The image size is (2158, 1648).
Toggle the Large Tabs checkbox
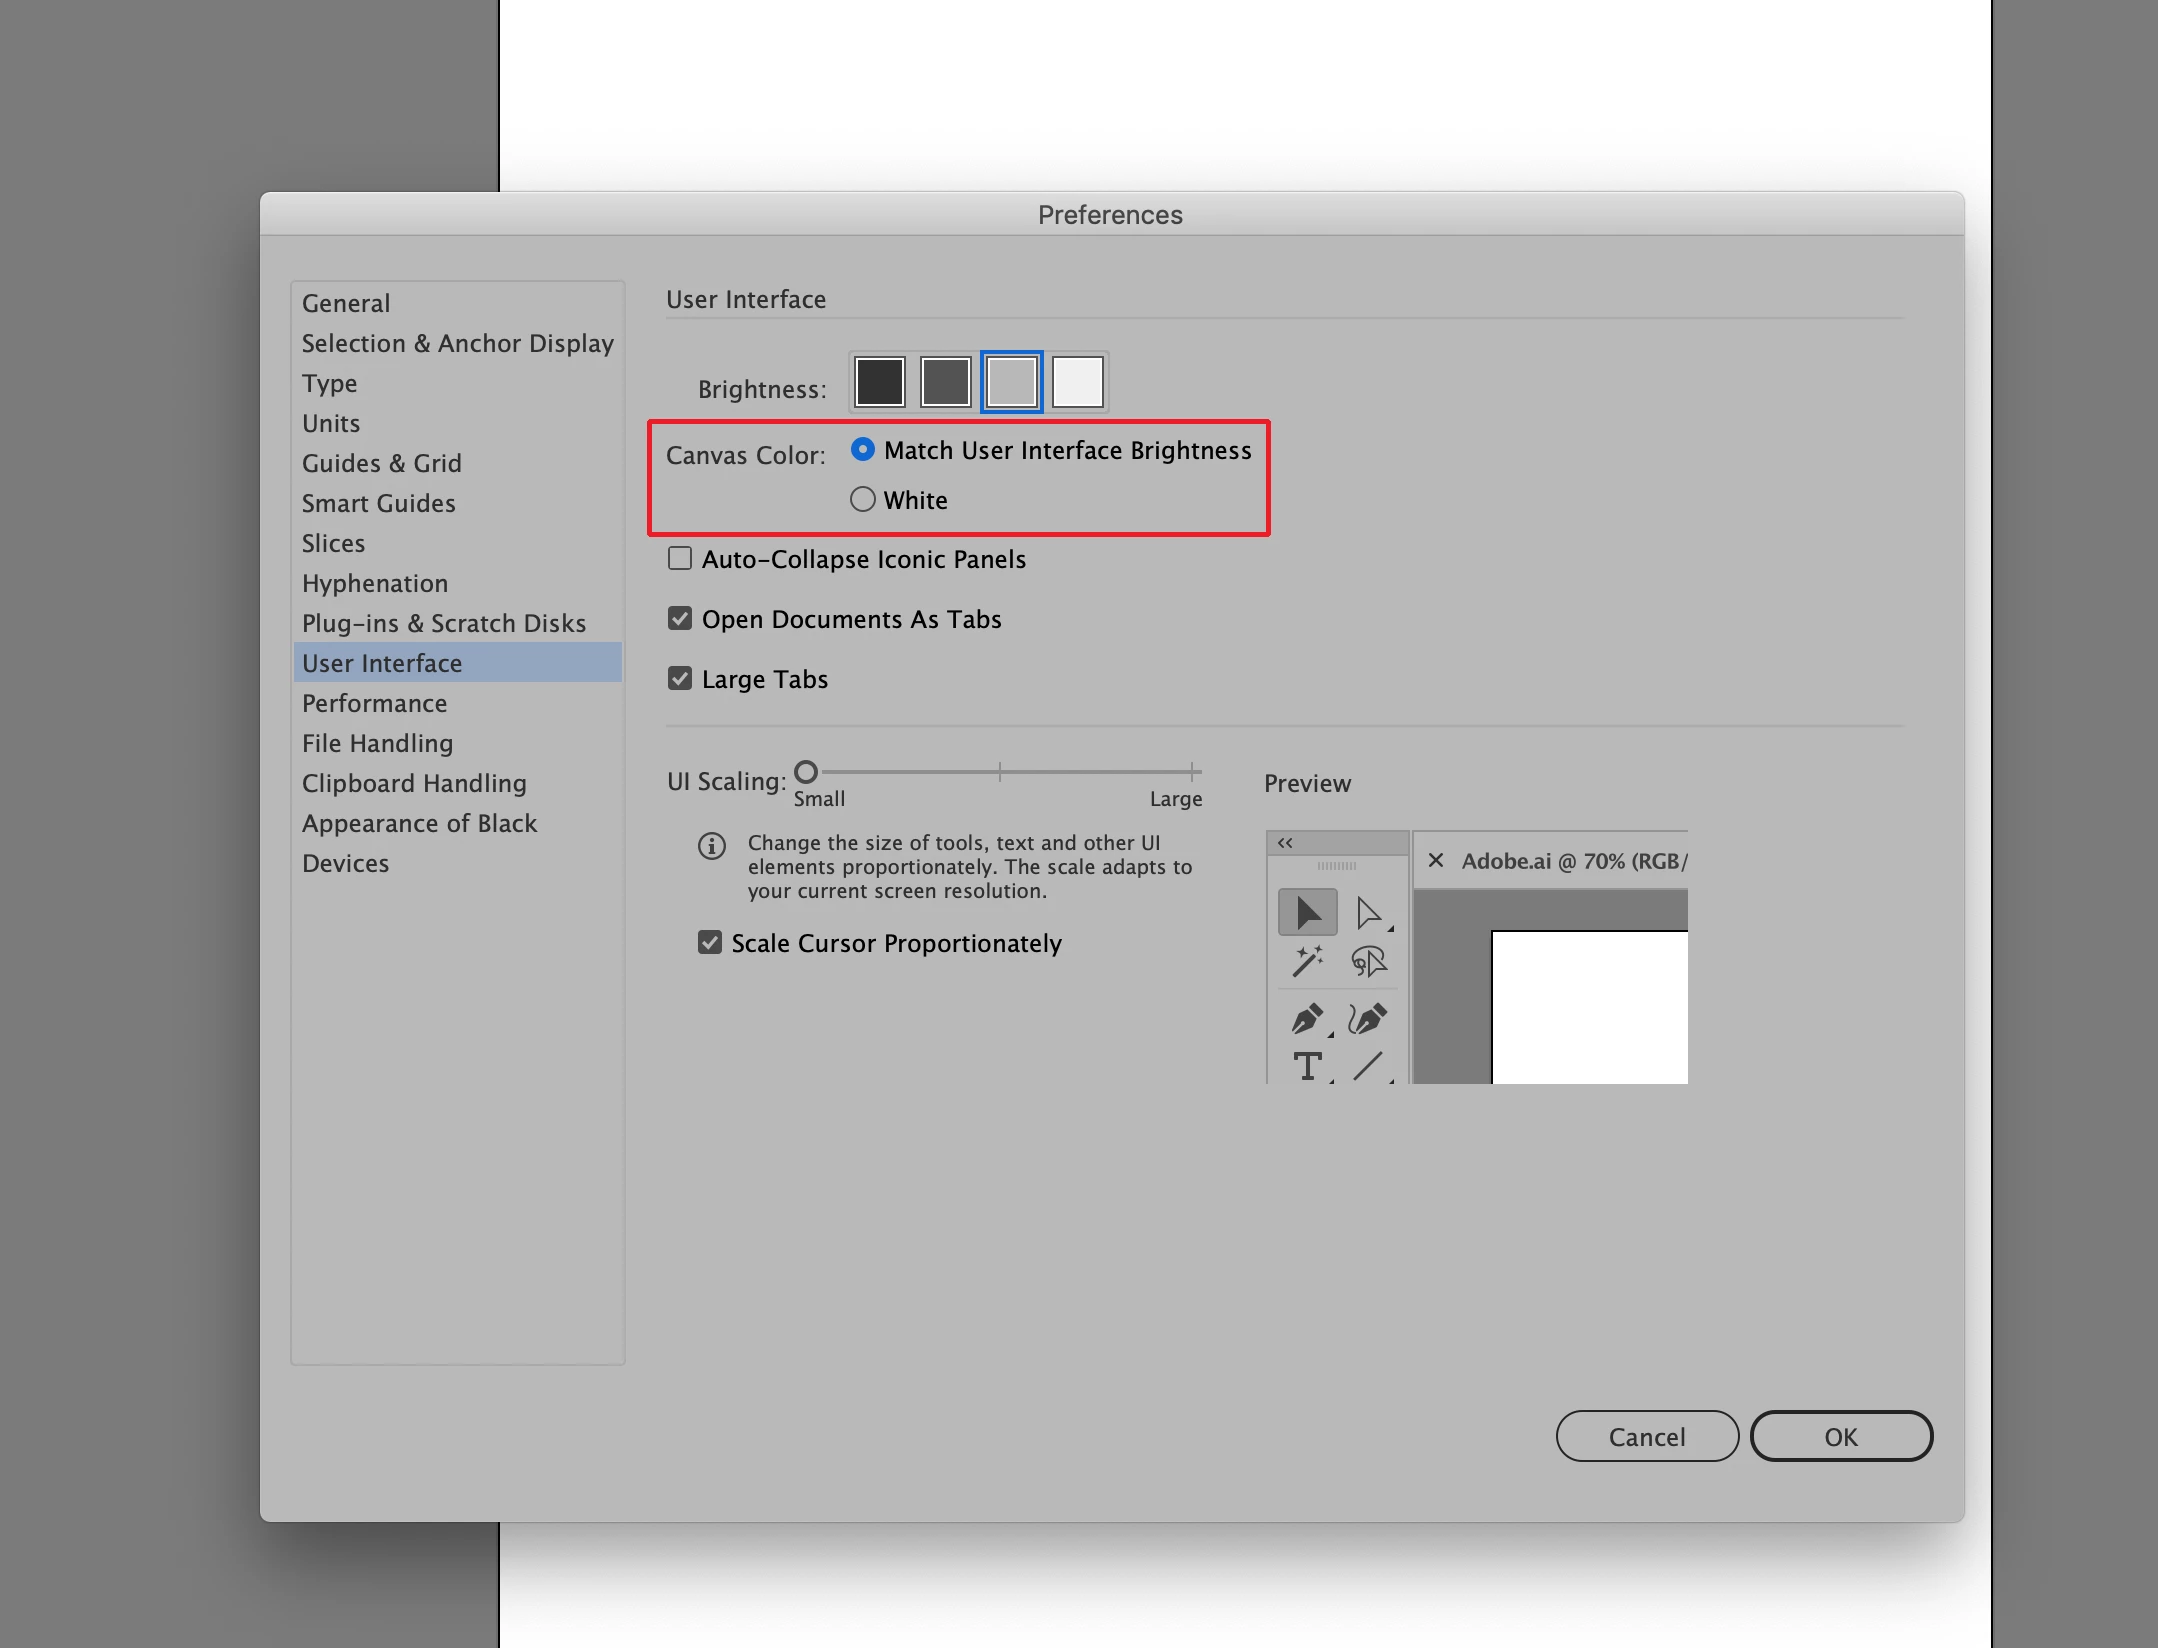(680, 678)
